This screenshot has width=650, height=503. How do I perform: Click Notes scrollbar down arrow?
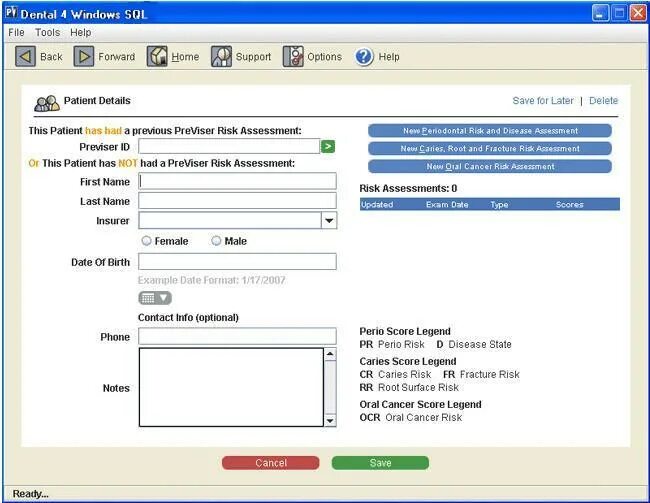pos(330,420)
